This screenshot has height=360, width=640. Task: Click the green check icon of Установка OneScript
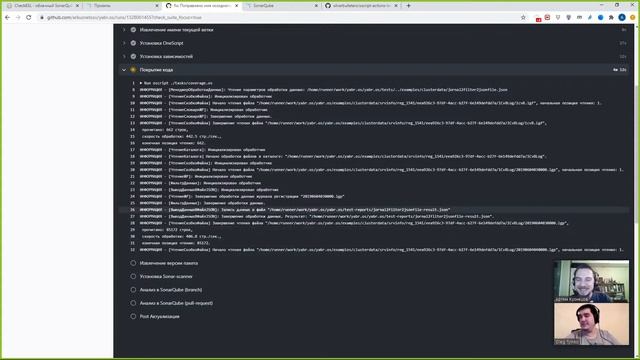pos(133,43)
